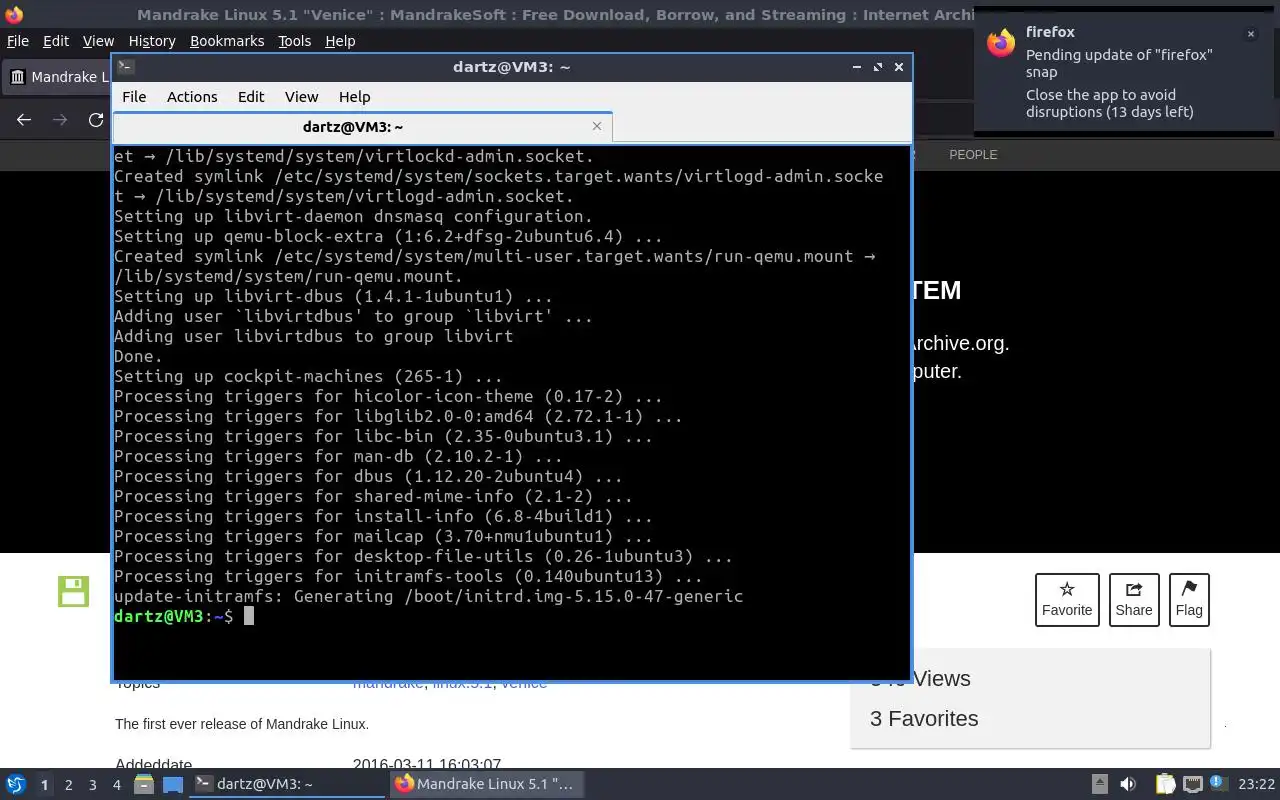The width and height of the screenshot is (1280, 800).
Task: Minimize the terminal window
Action: tap(857, 67)
